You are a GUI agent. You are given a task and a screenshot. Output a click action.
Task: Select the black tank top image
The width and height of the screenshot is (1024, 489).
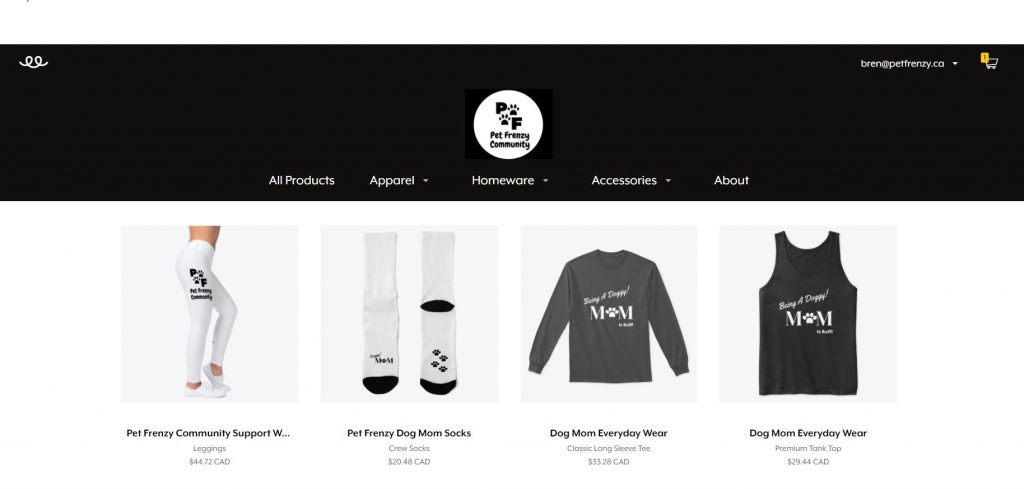point(808,314)
